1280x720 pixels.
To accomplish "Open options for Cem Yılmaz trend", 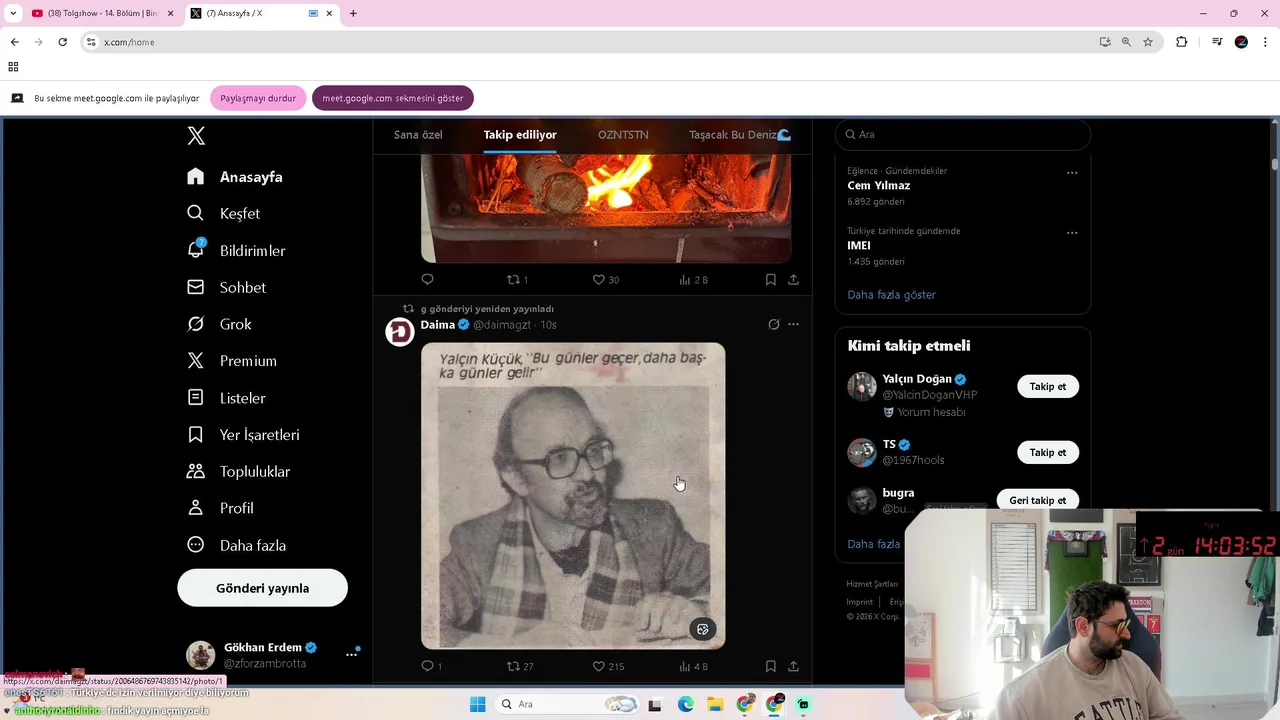I will 1072,172.
